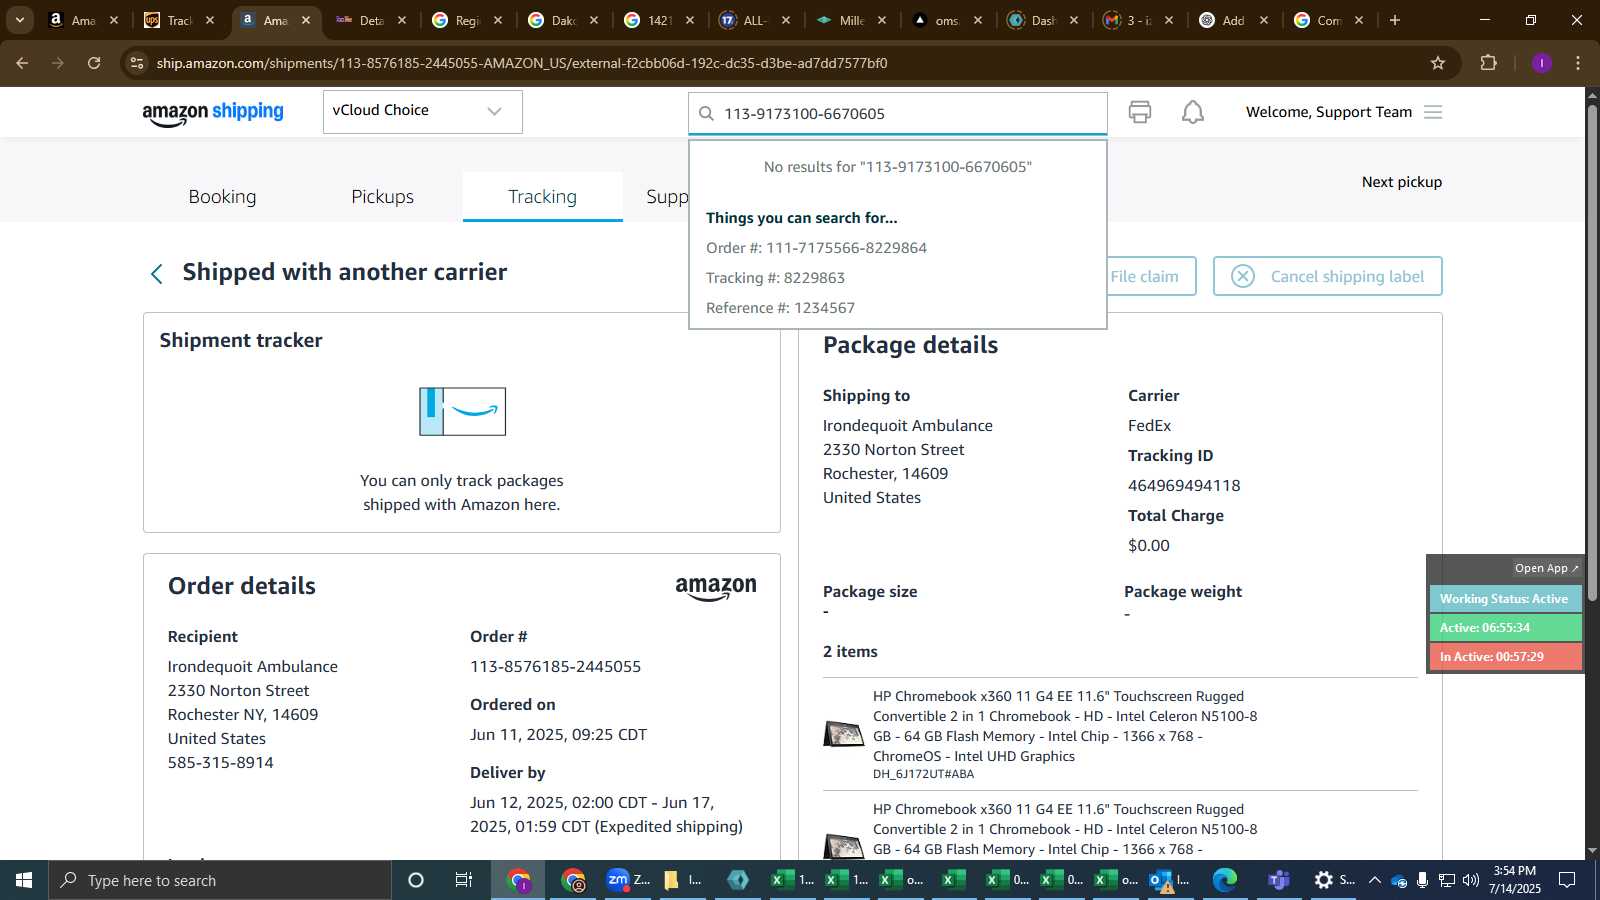Click Cancel shipping label button

[x=1327, y=276]
